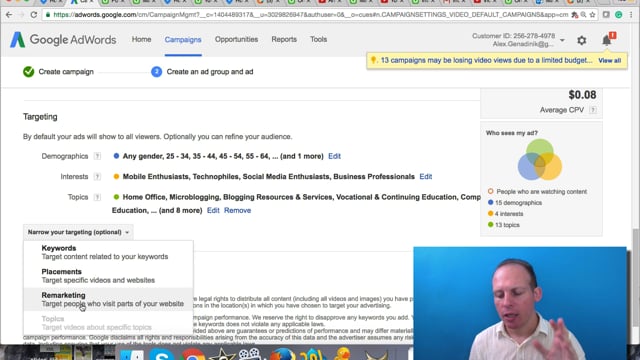This screenshot has height=360, width=640.
Task: Open help icon beside Interests
Action: tap(97, 177)
